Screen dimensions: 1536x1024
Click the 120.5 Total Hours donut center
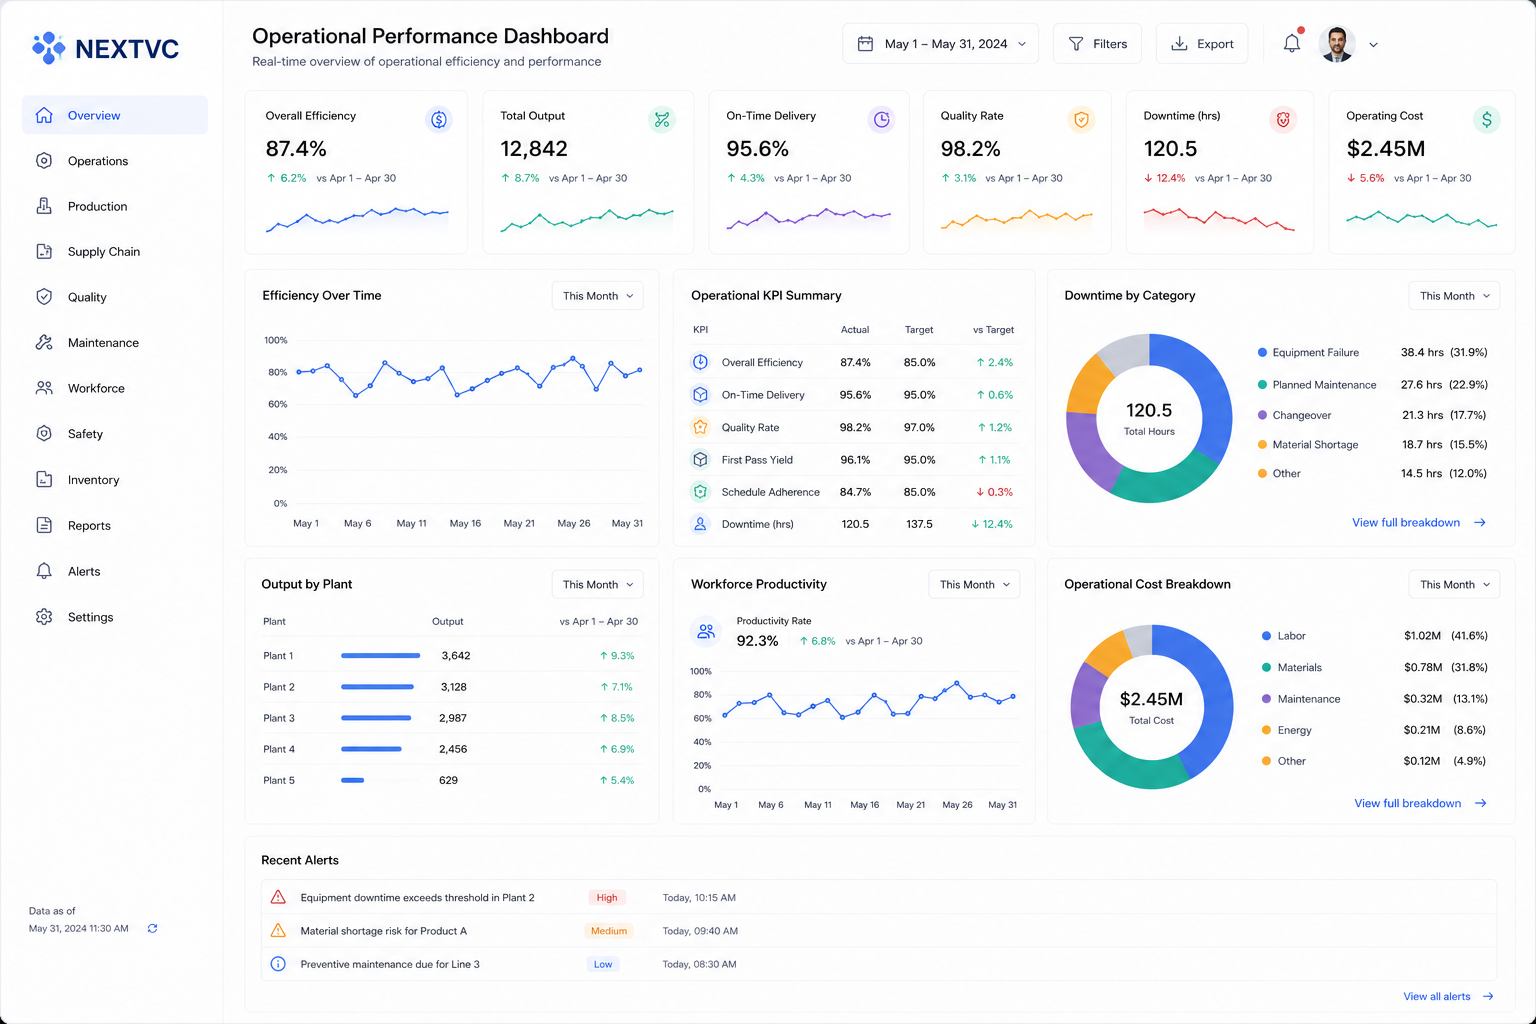click(1149, 418)
